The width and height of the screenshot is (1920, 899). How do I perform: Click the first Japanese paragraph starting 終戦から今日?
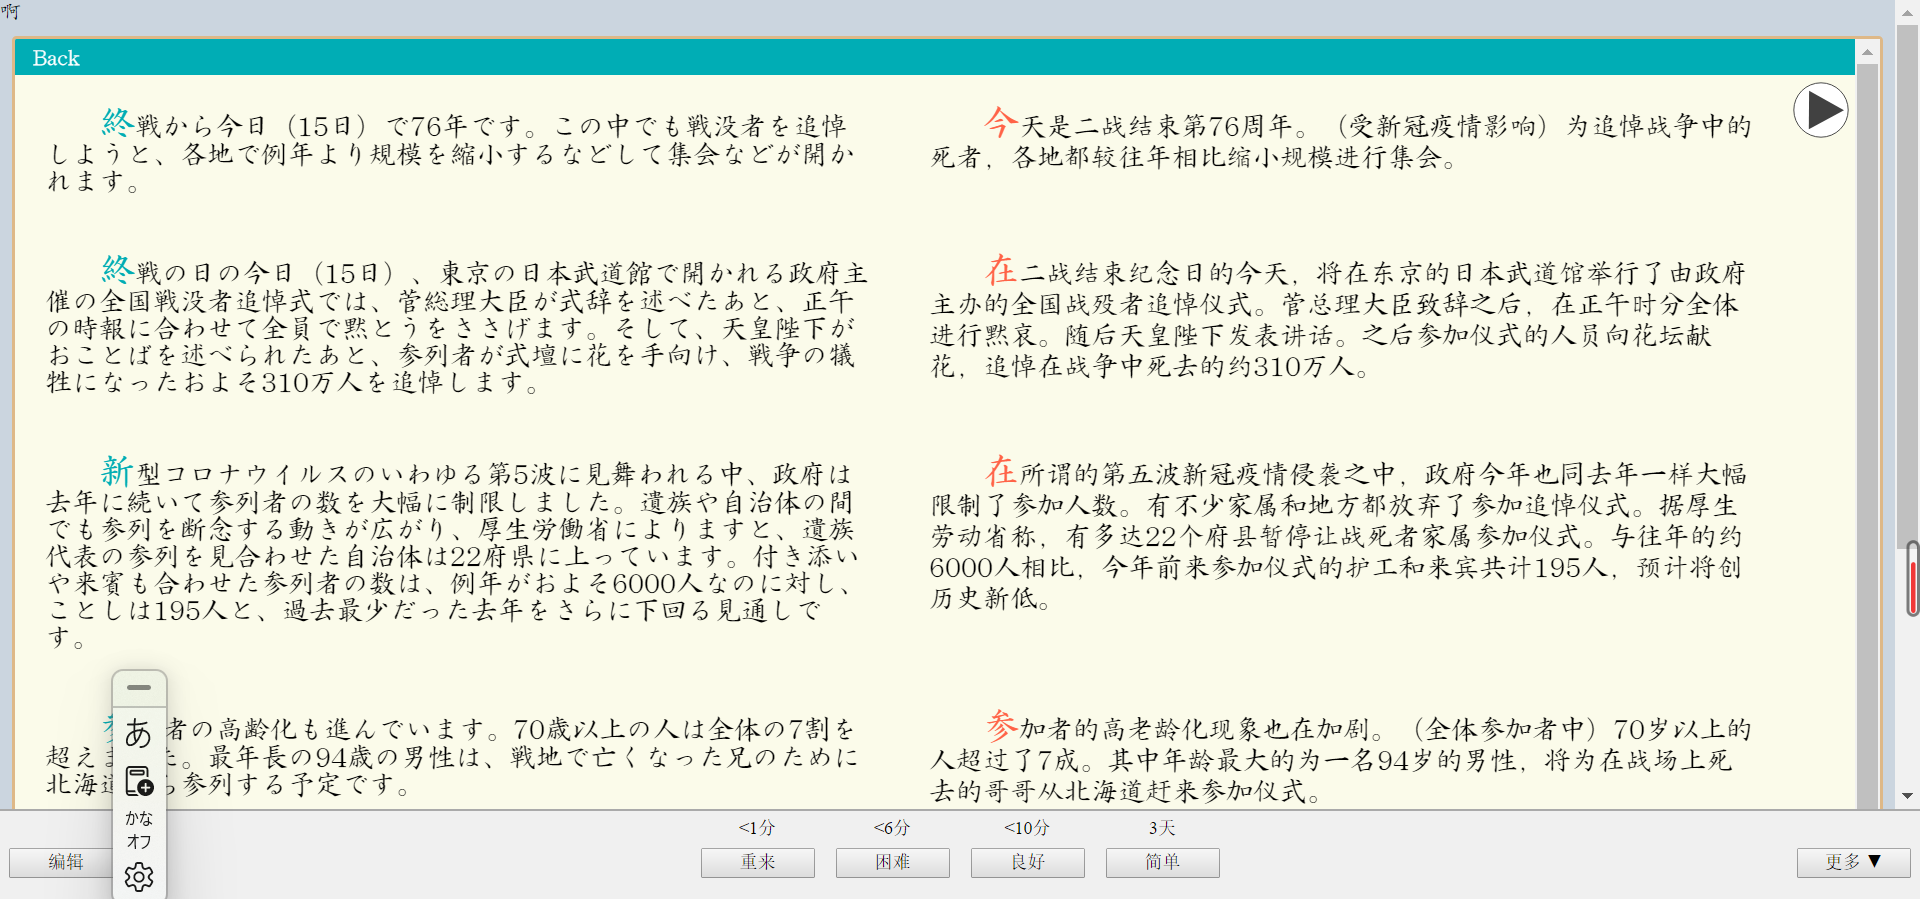450,153
